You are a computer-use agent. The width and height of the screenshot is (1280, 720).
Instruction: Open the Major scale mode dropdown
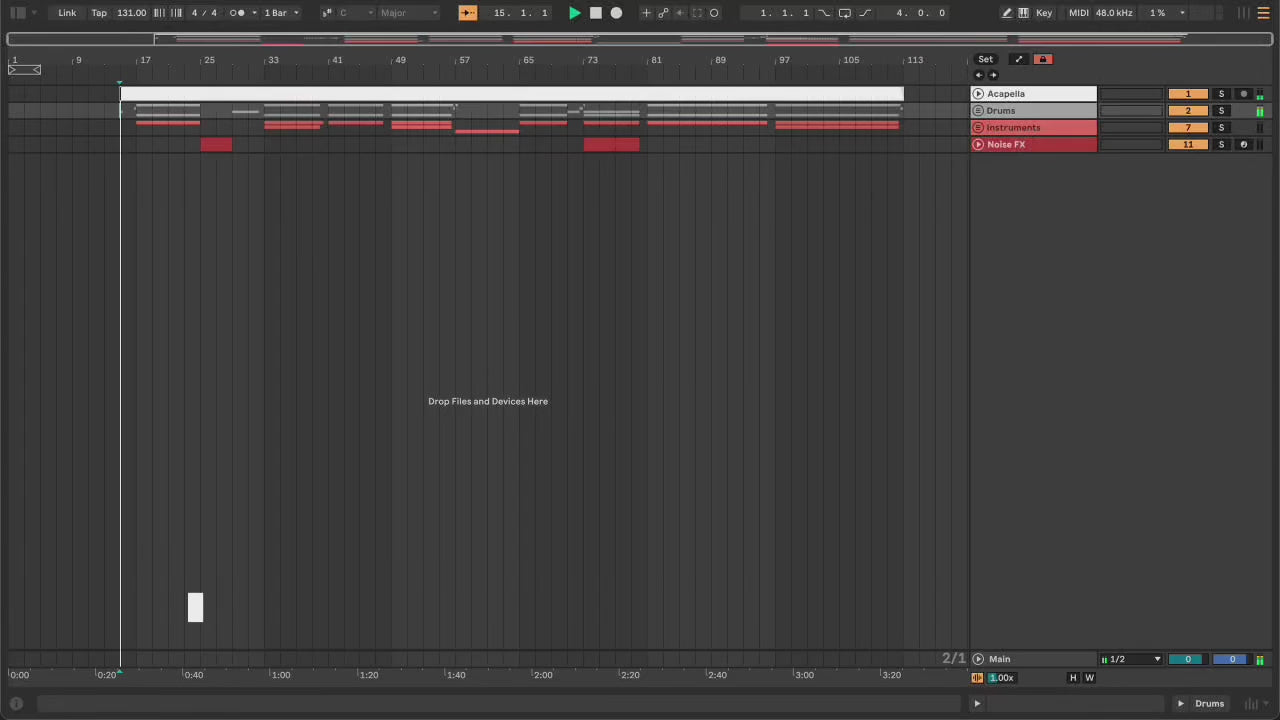pyautogui.click(x=408, y=13)
